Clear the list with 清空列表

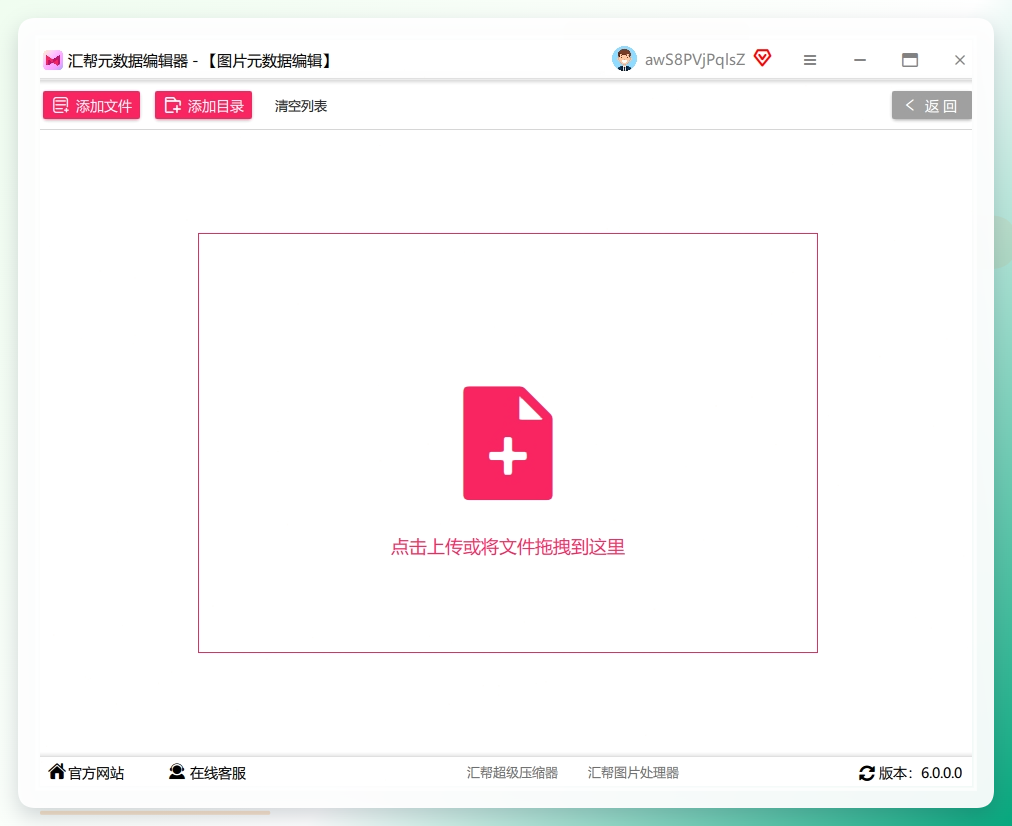tap(301, 106)
